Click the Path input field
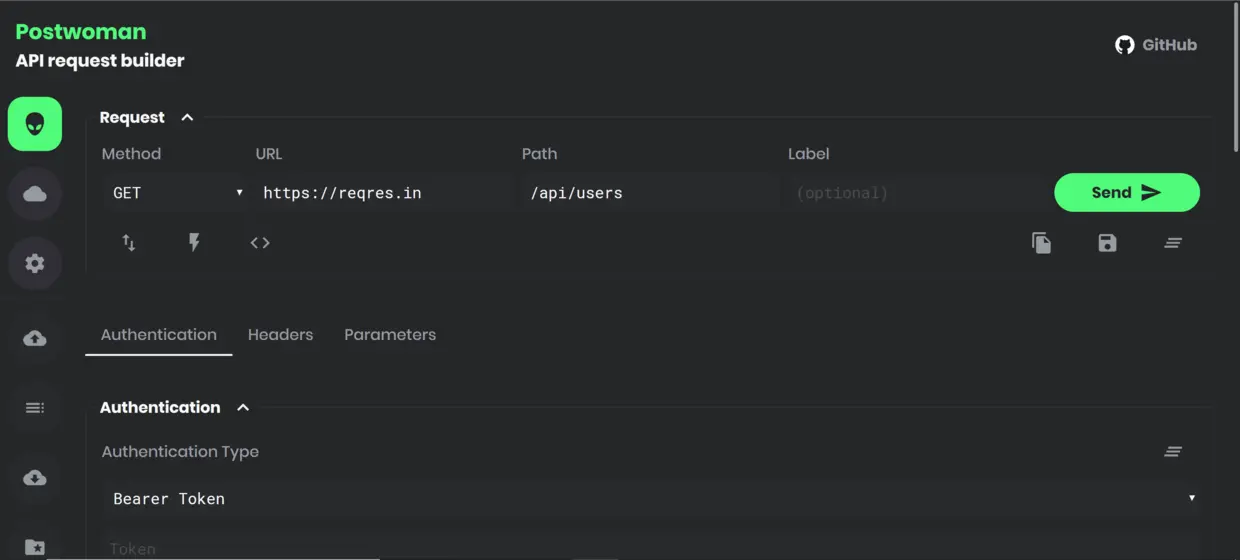 (x=649, y=193)
